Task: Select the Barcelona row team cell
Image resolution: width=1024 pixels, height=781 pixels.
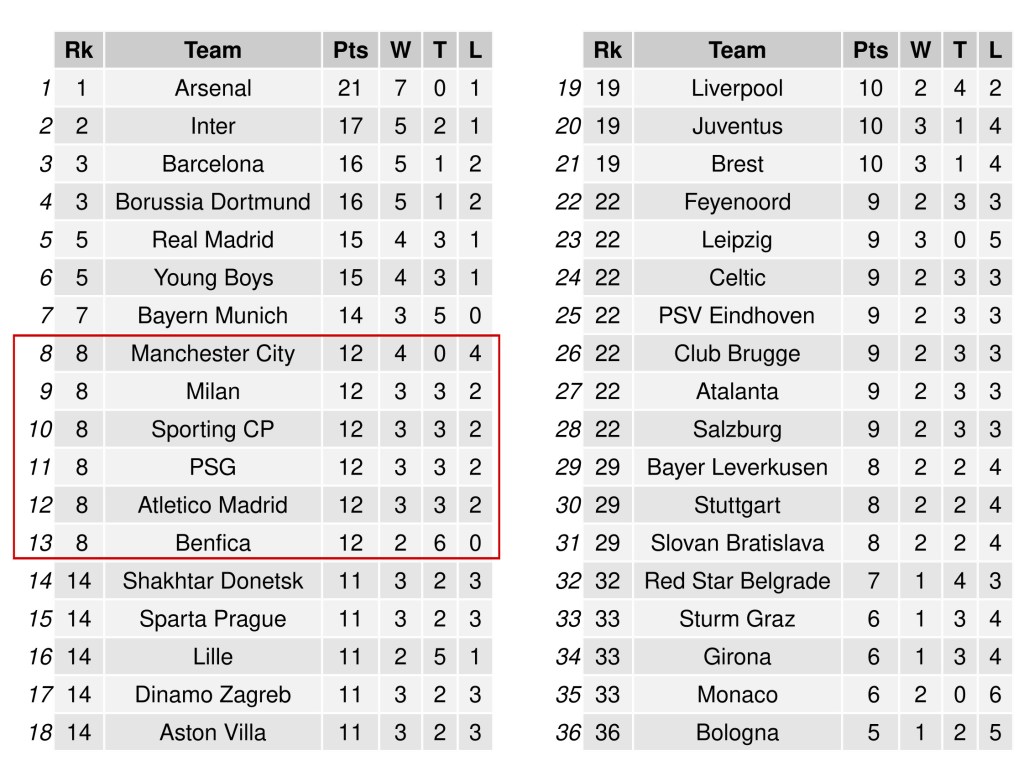Action: click(213, 164)
